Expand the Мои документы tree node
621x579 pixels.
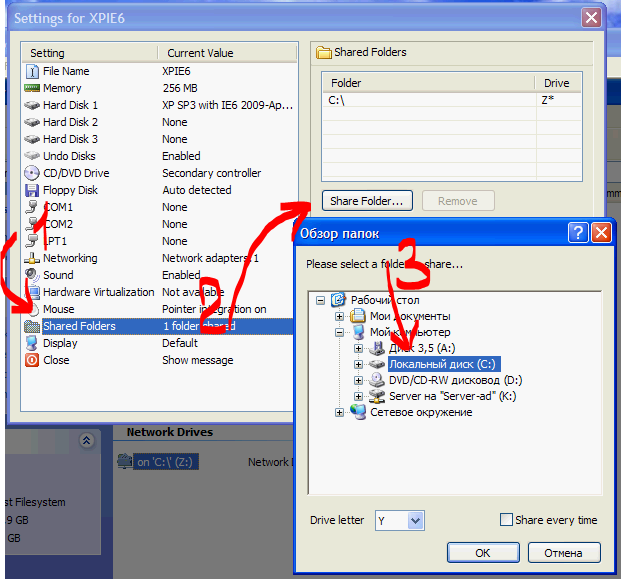pos(339,316)
